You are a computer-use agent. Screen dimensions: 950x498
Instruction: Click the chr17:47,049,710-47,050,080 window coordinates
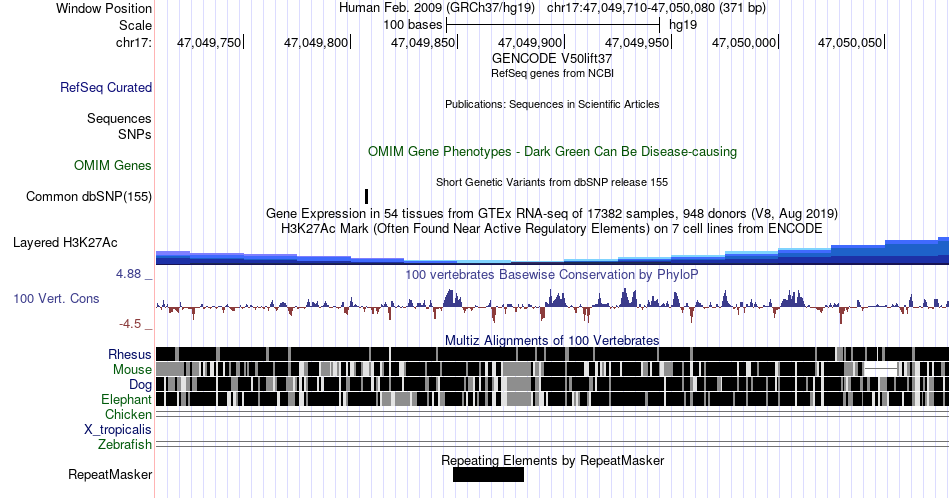656,8
